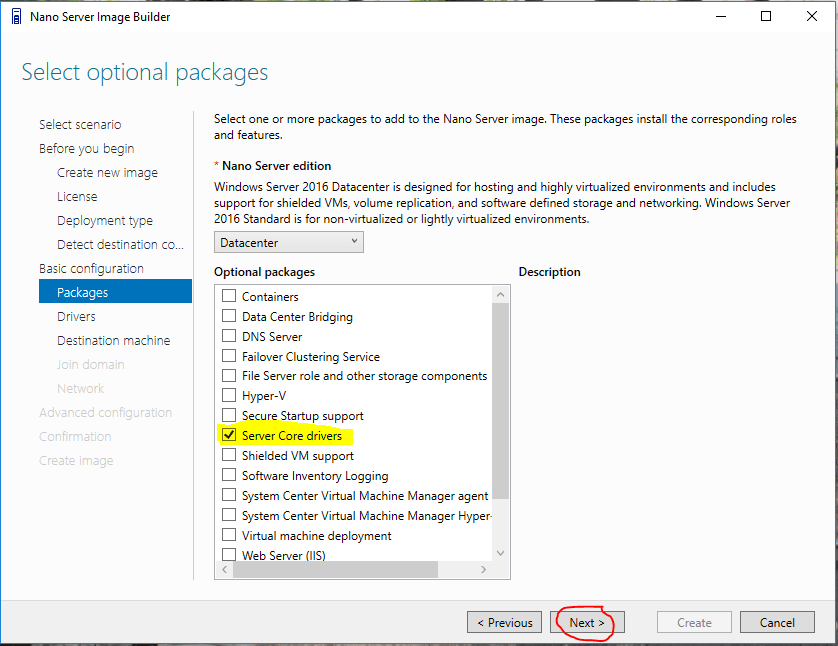Tick System Center Virtual Machine Manager agent

click(229, 495)
